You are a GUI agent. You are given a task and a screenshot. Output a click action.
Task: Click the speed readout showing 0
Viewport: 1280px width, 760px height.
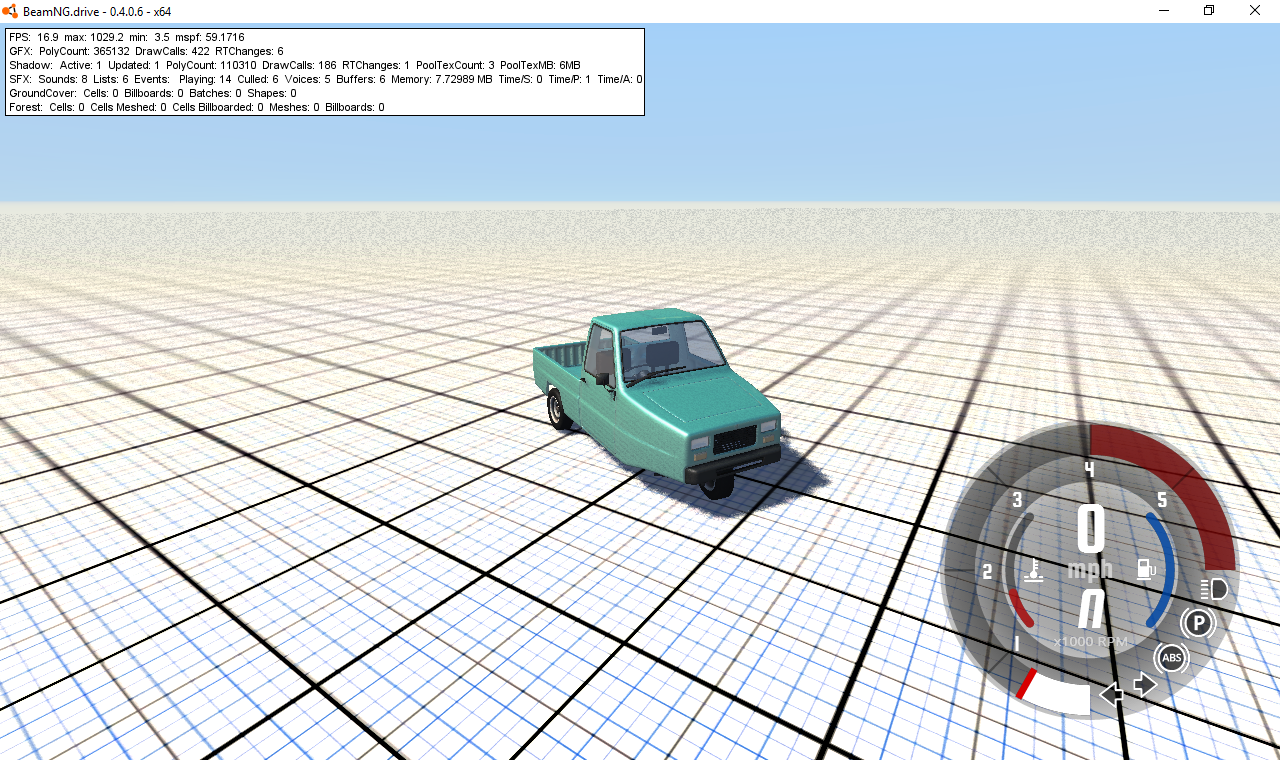tap(1090, 530)
